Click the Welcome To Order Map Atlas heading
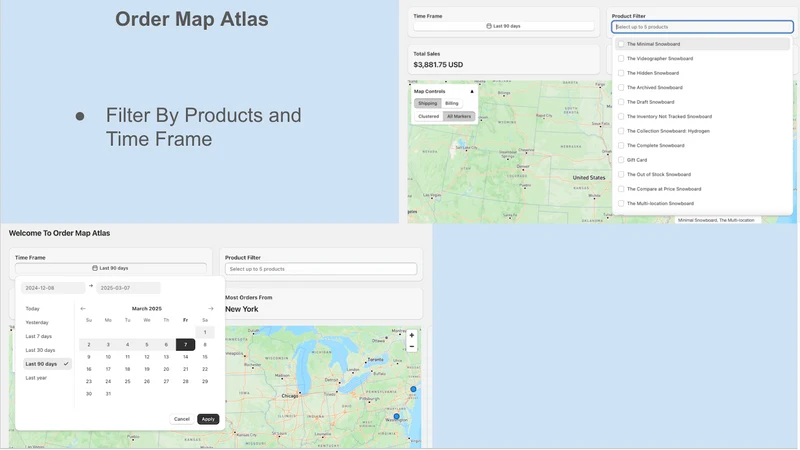Viewport: 800px width, 450px height. [59, 233]
